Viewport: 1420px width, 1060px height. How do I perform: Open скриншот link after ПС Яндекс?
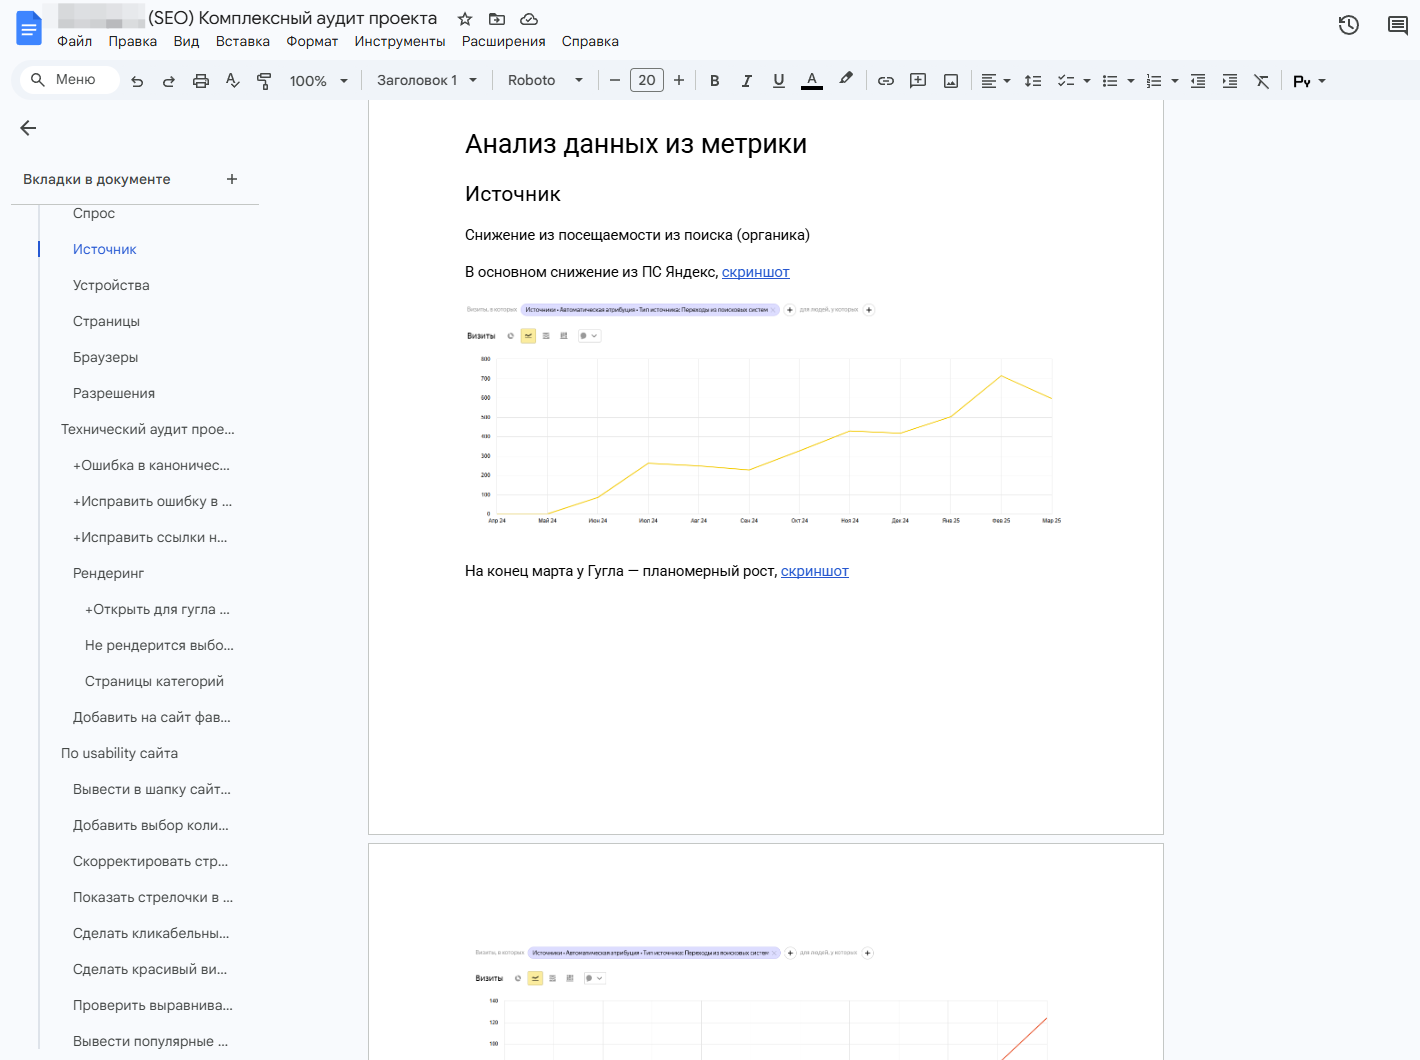tap(755, 272)
